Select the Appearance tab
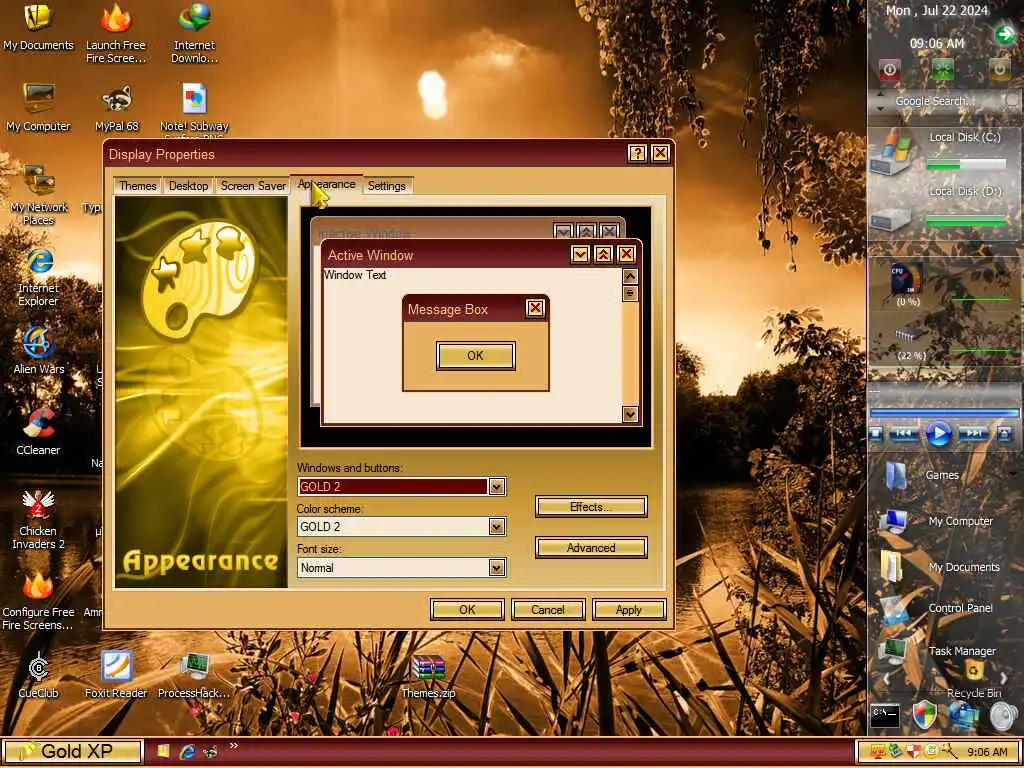Screen dimensions: 1024x768 pyautogui.click(x=327, y=184)
